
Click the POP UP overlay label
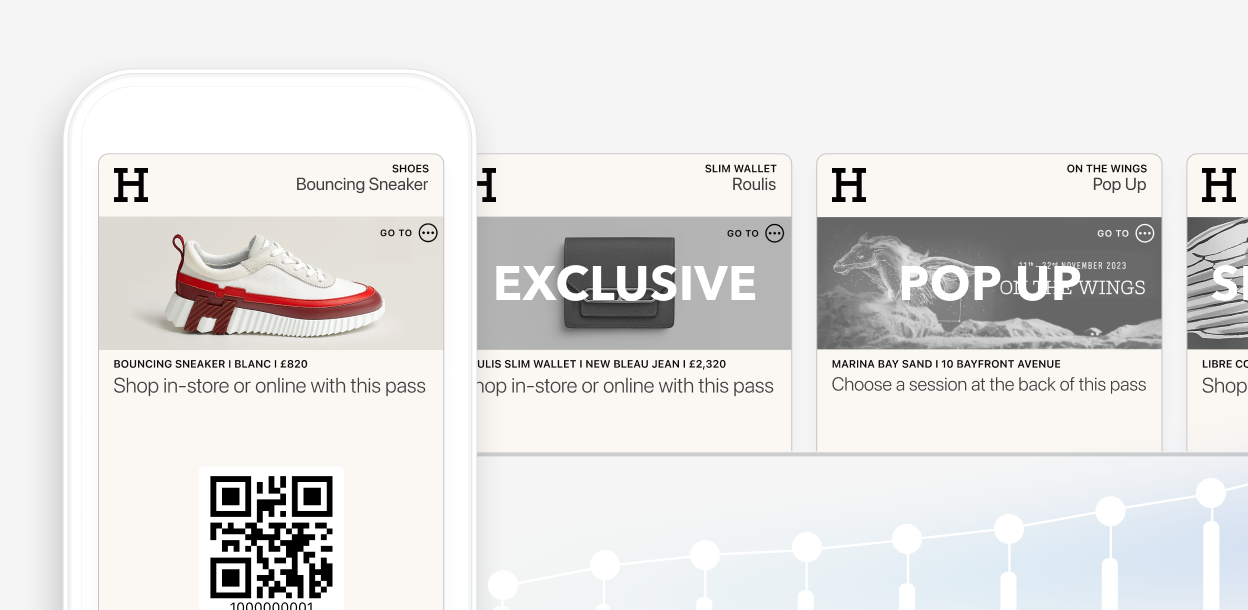click(990, 283)
